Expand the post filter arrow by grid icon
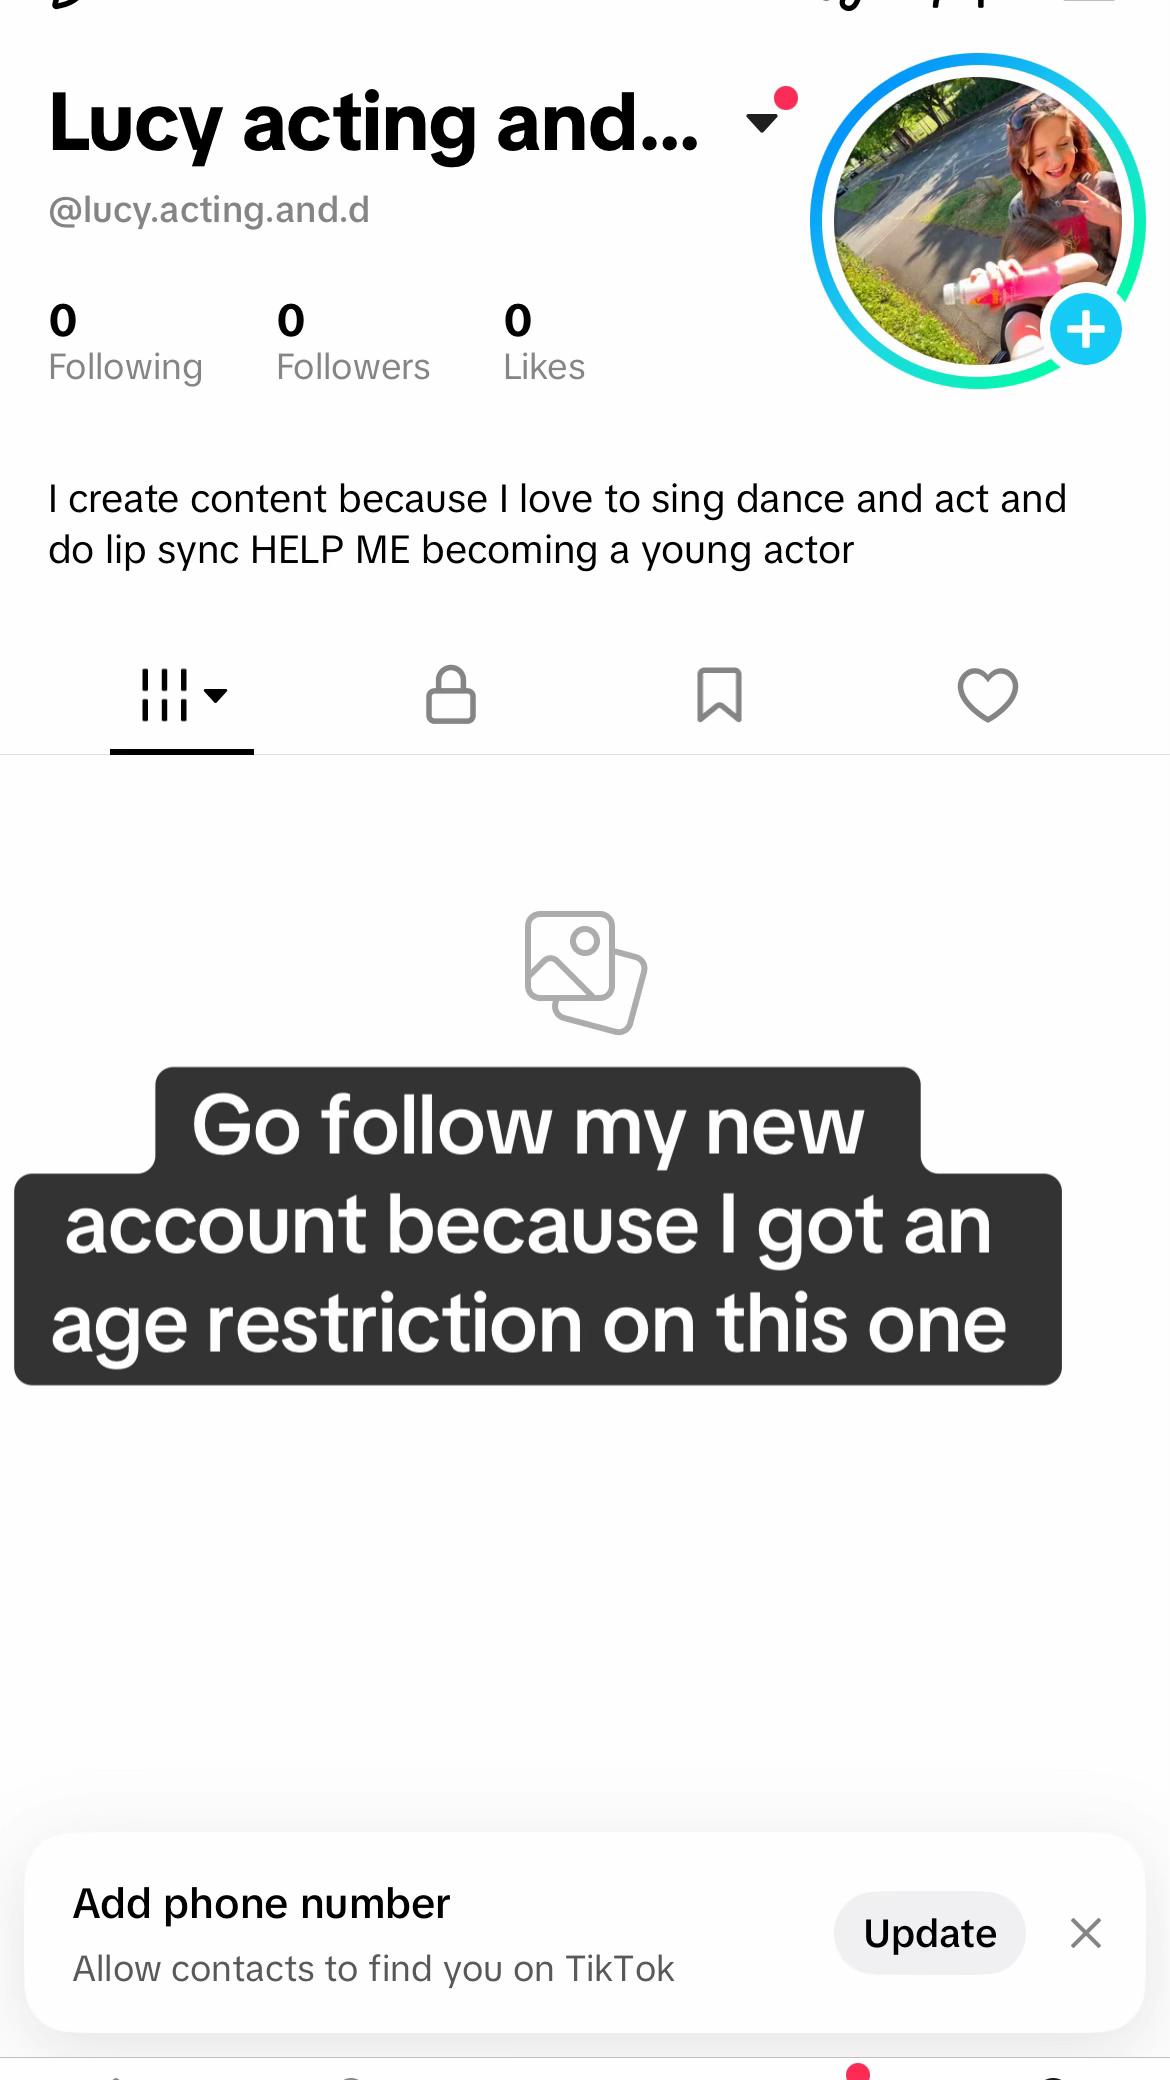This screenshot has width=1170, height=2080. 215,694
